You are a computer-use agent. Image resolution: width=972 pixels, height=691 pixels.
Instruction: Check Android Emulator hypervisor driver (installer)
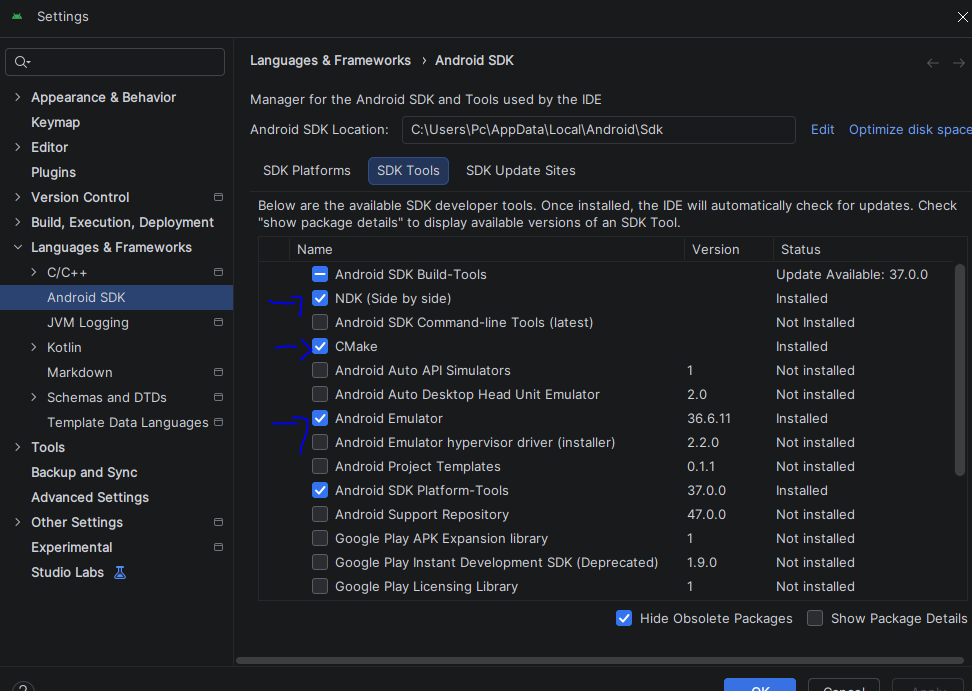coord(320,442)
